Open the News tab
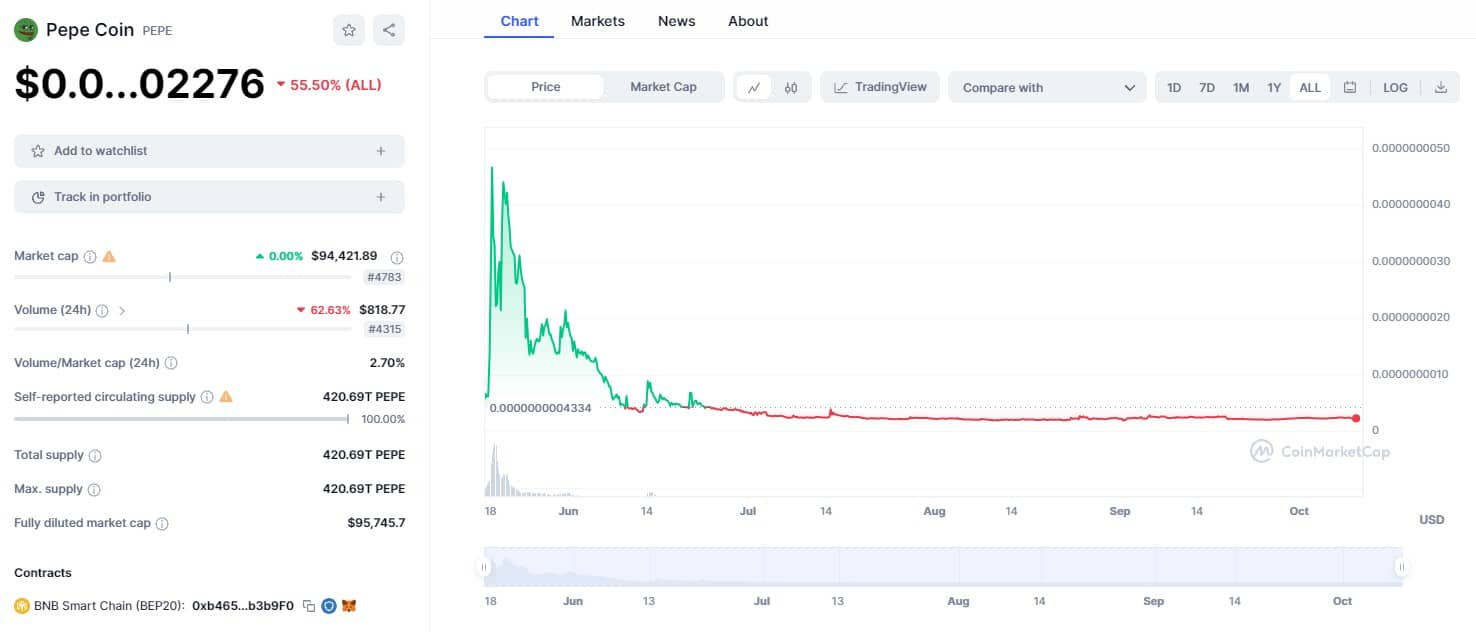This screenshot has width=1476, height=632. 677,21
